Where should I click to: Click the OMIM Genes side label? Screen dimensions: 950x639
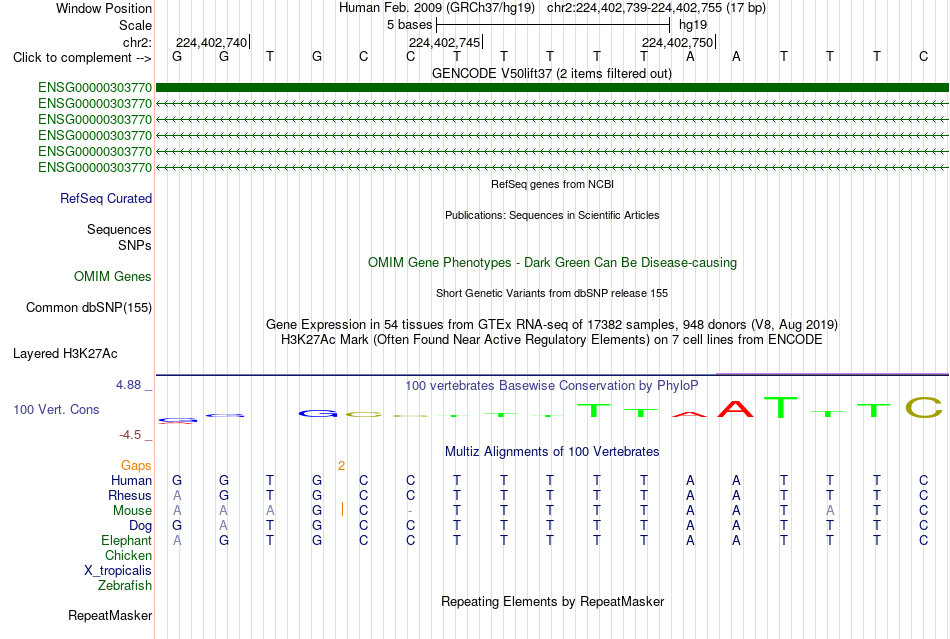point(113,277)
